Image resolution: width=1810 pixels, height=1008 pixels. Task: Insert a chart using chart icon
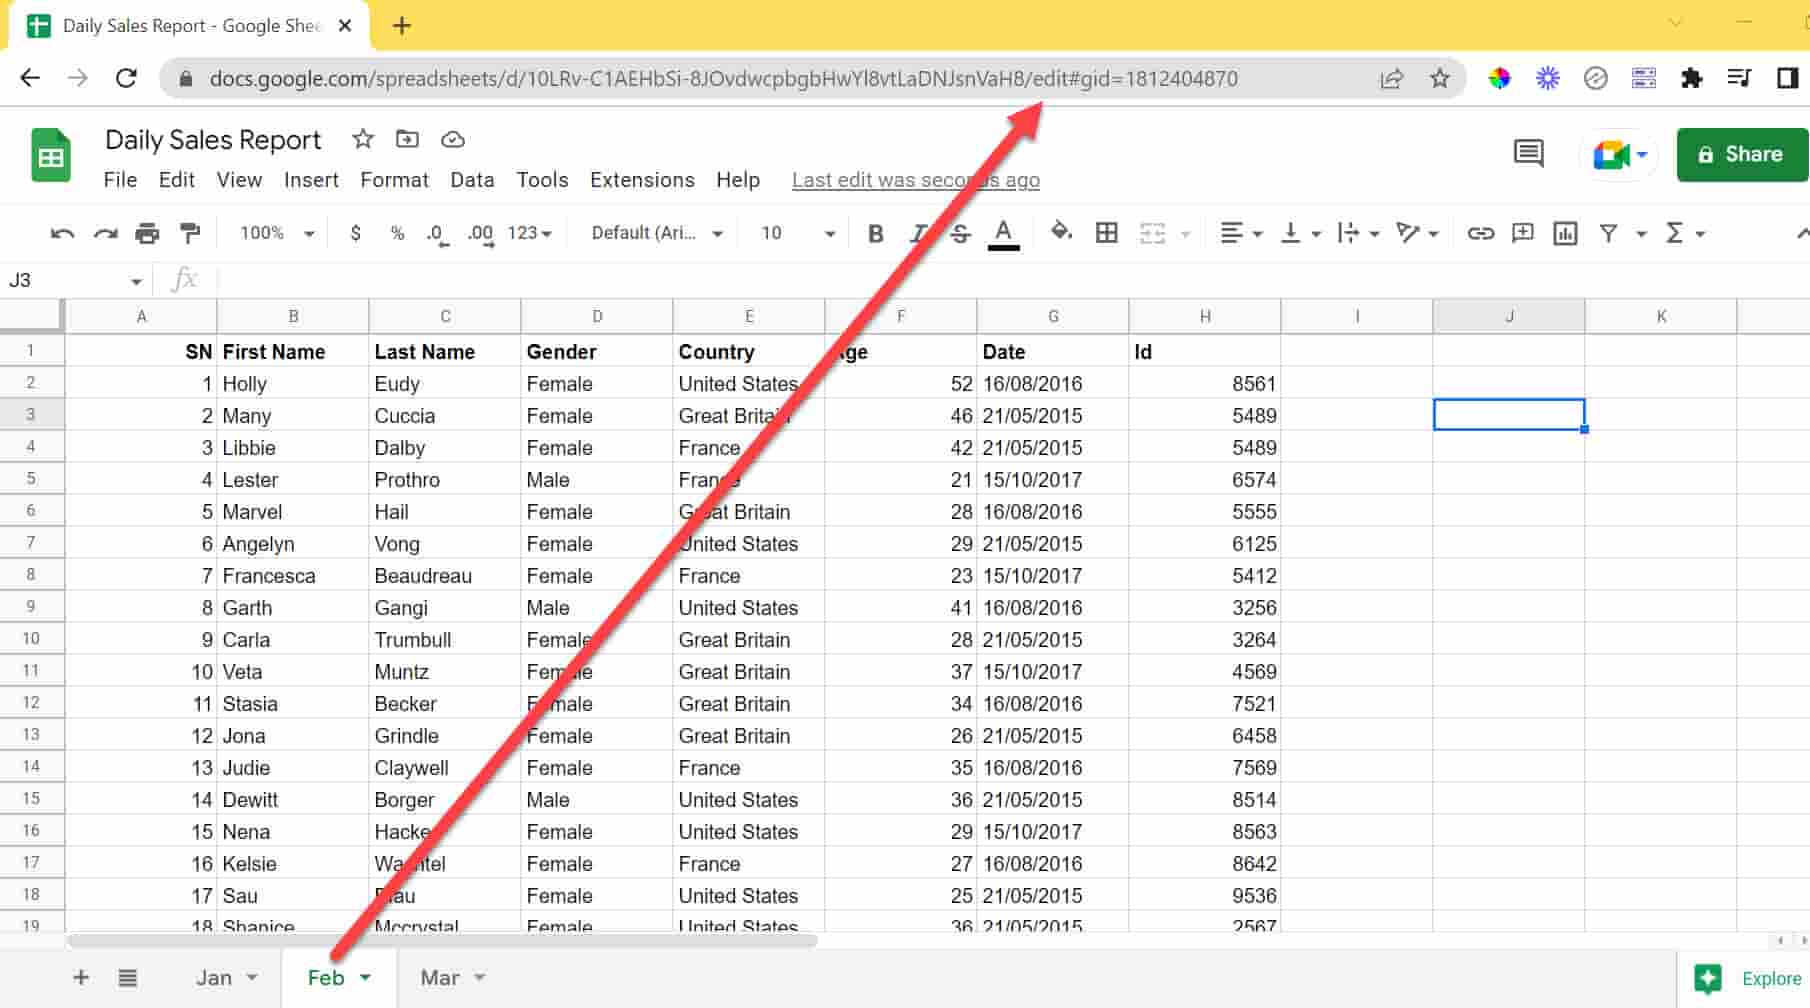[x=1564, y=234]
